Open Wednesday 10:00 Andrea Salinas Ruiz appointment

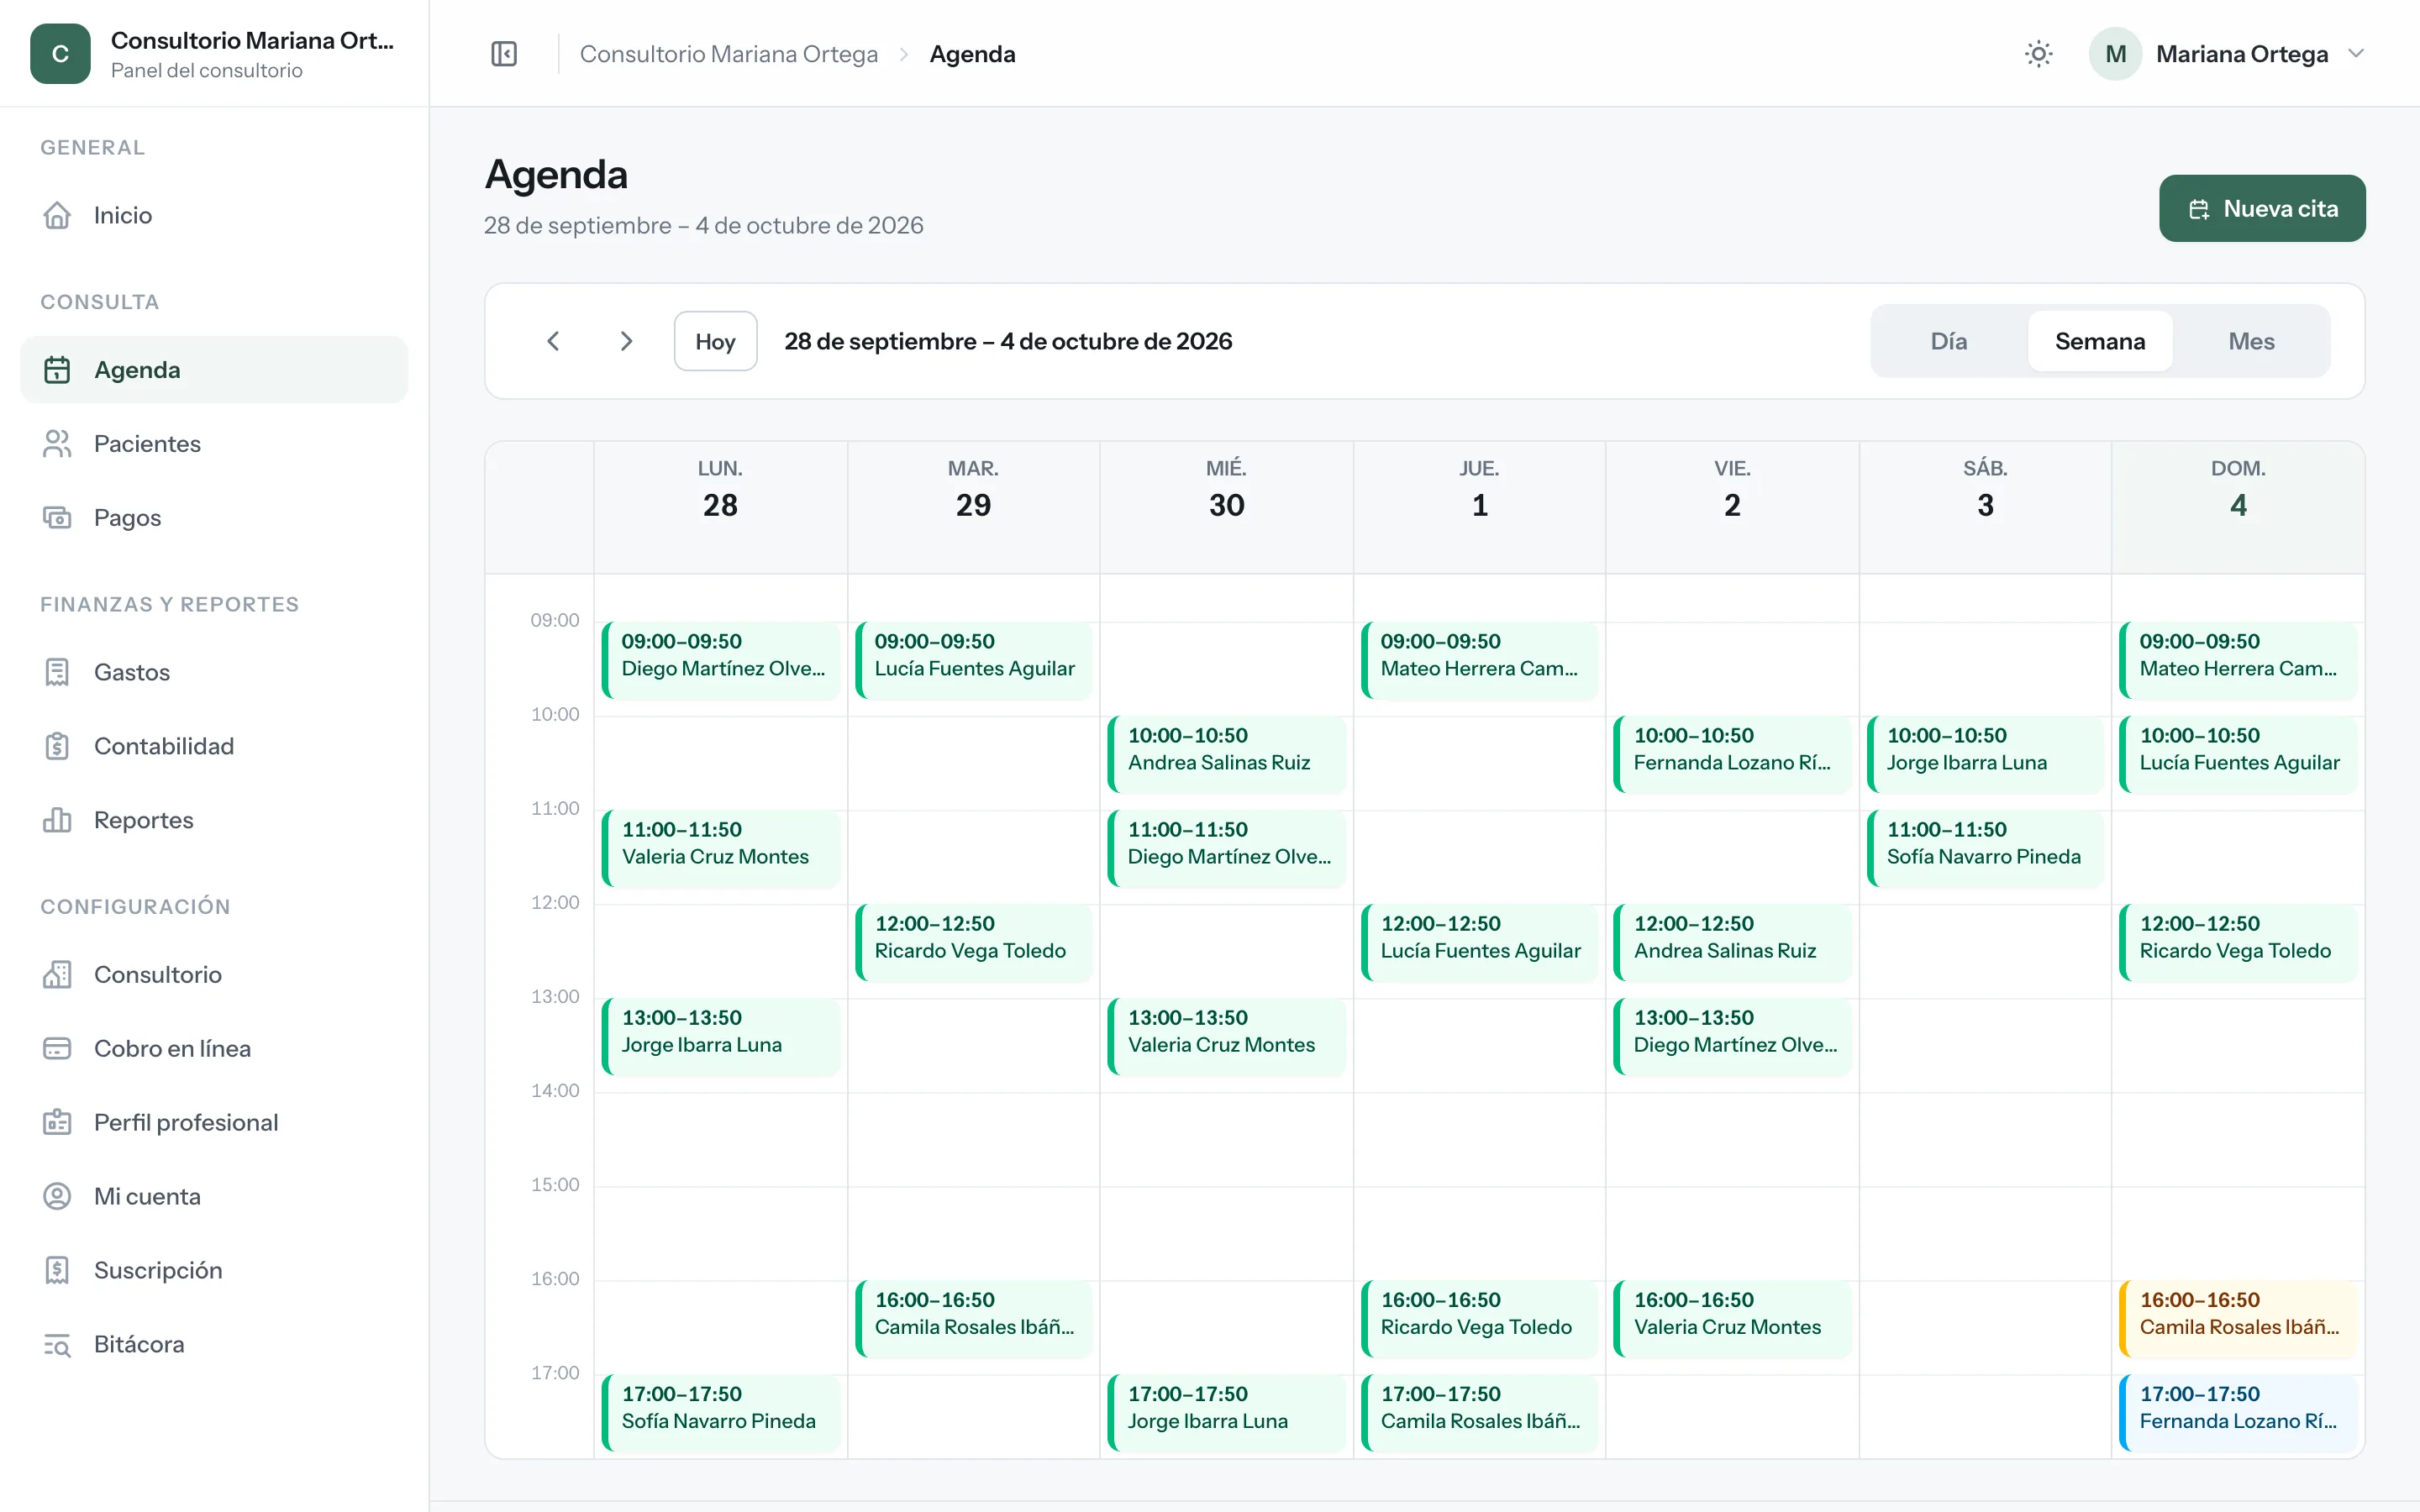point(1227,755)
